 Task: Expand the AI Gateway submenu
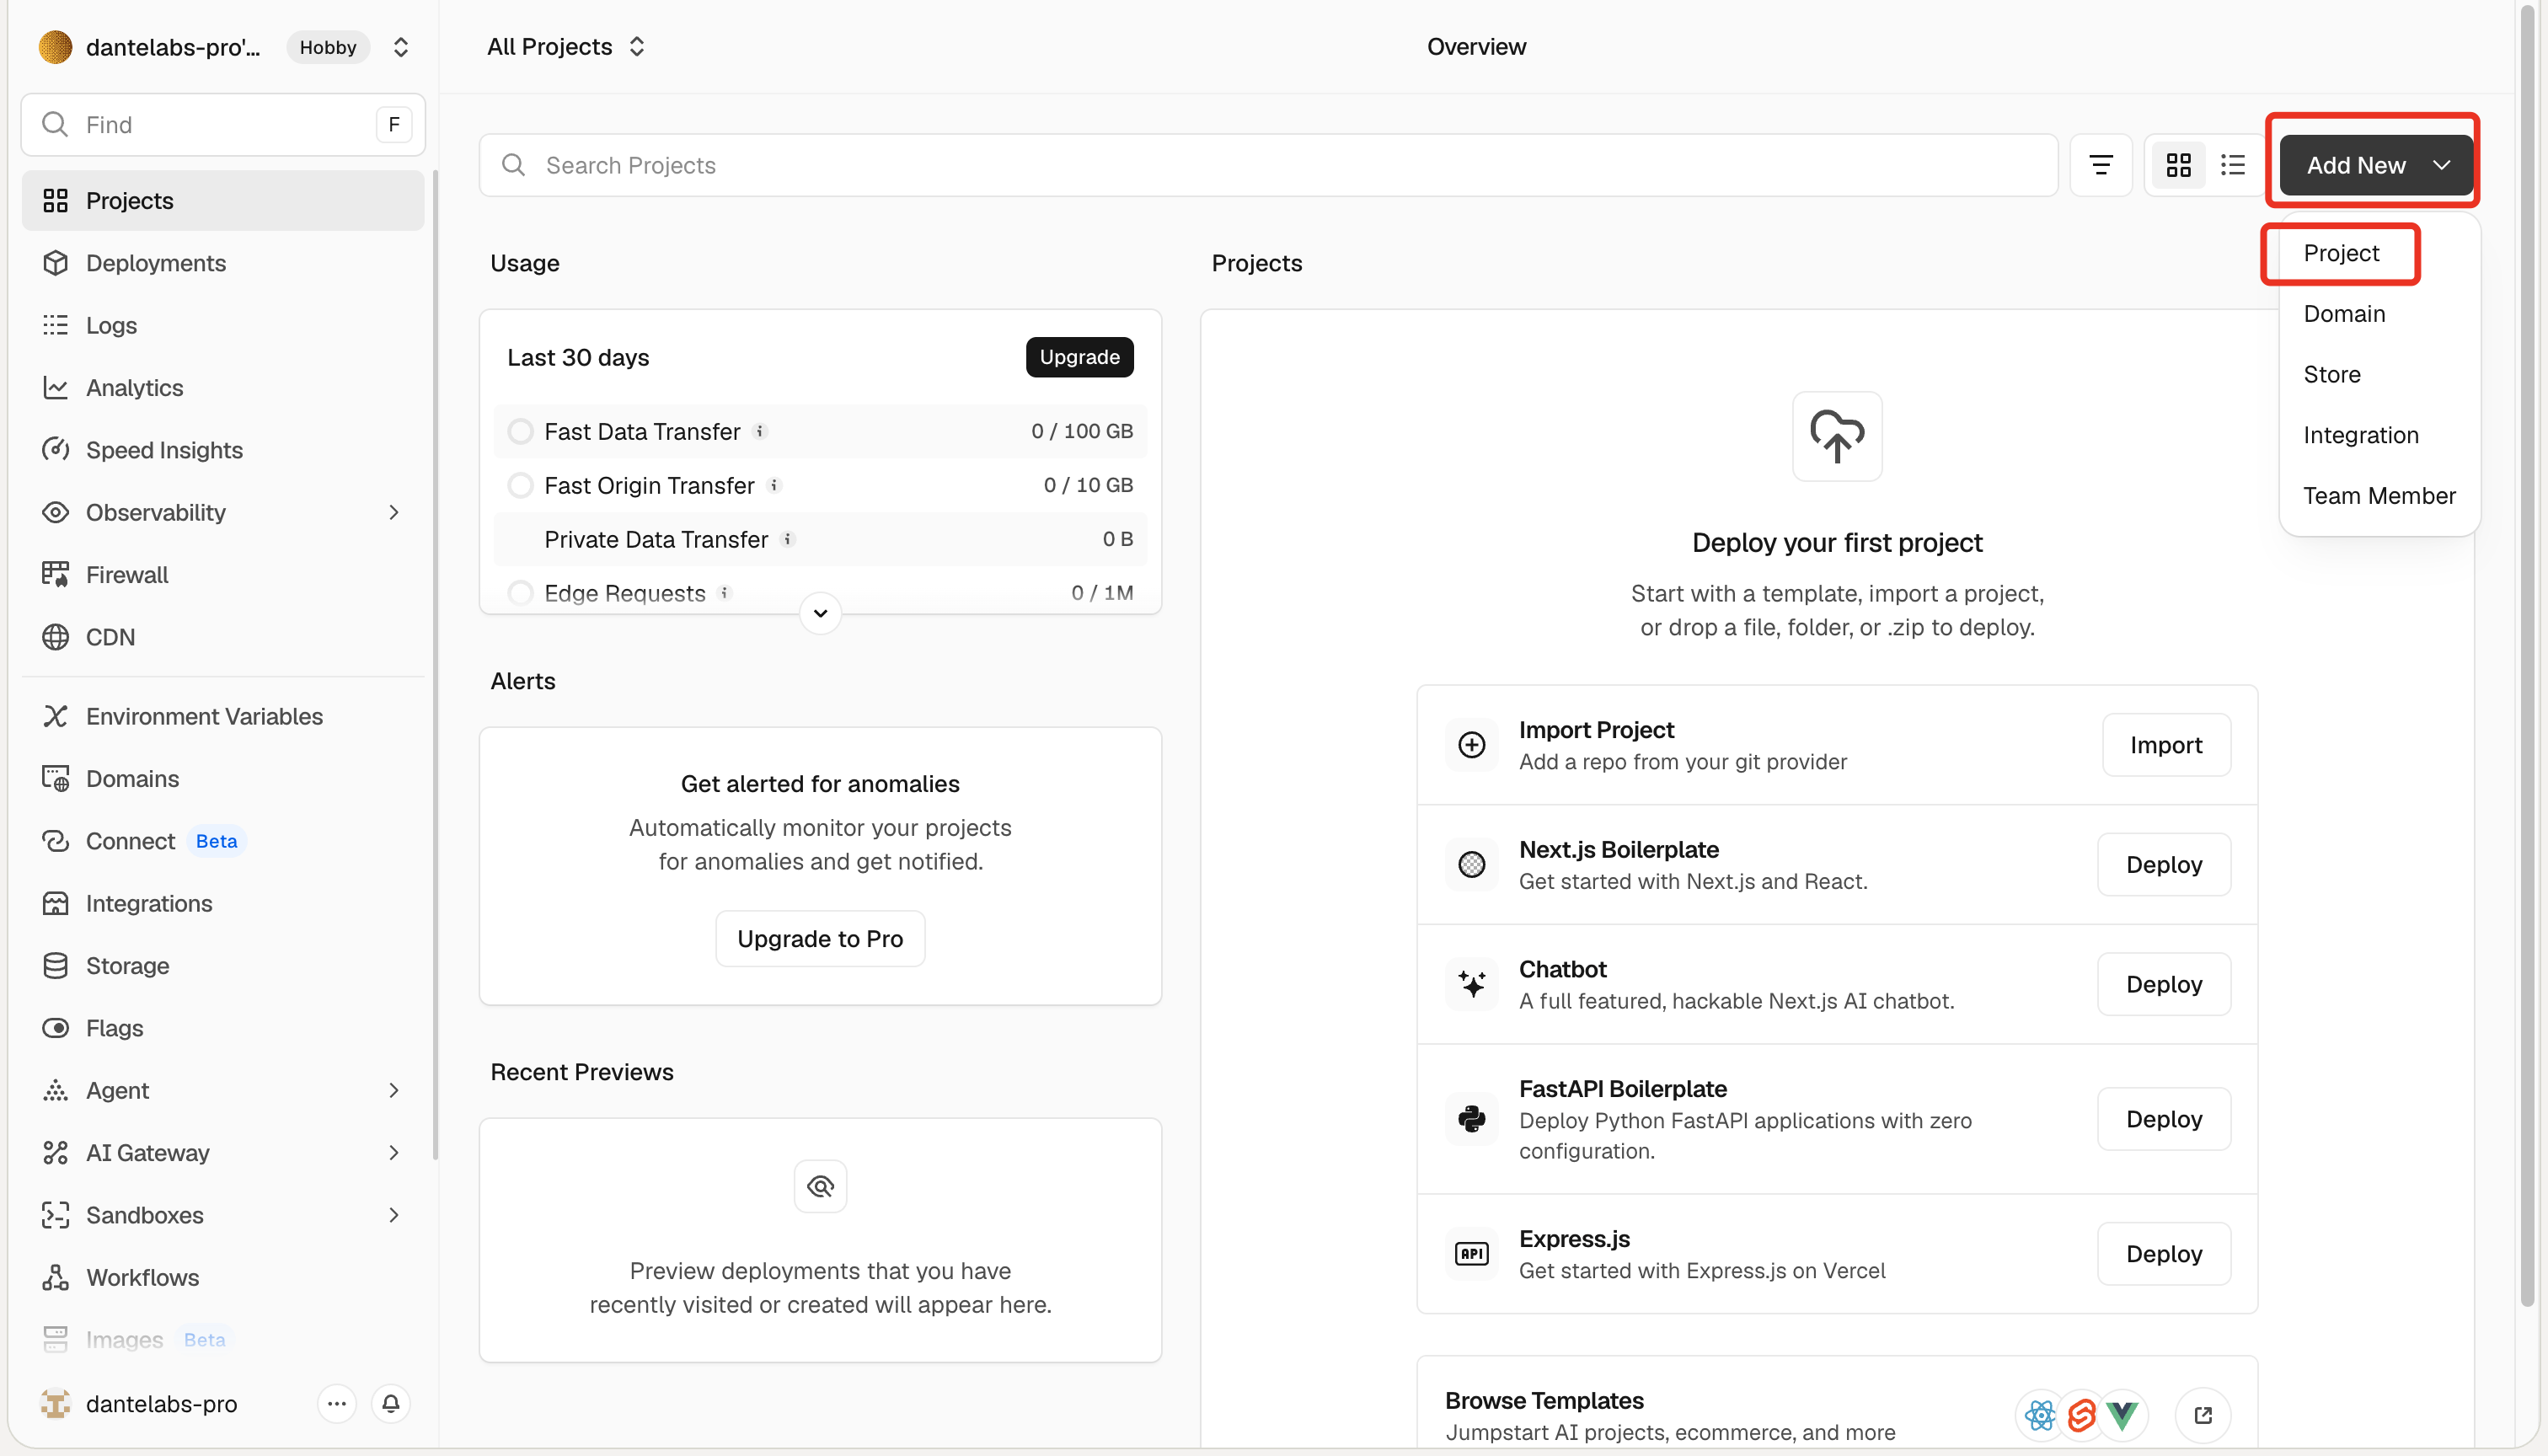394,1152
